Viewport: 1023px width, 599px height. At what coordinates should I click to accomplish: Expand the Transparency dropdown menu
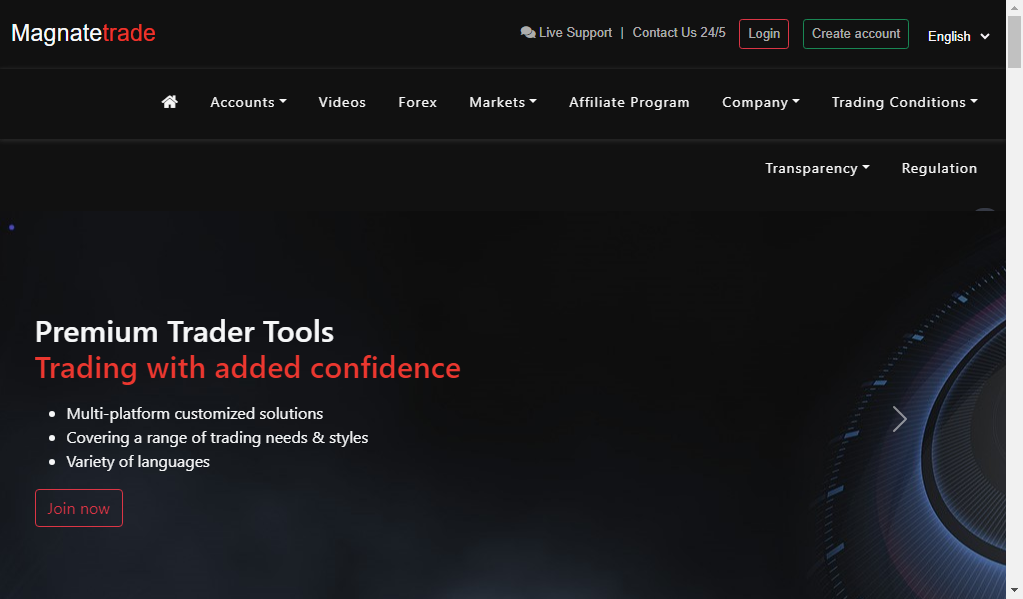tap(817, 168)
